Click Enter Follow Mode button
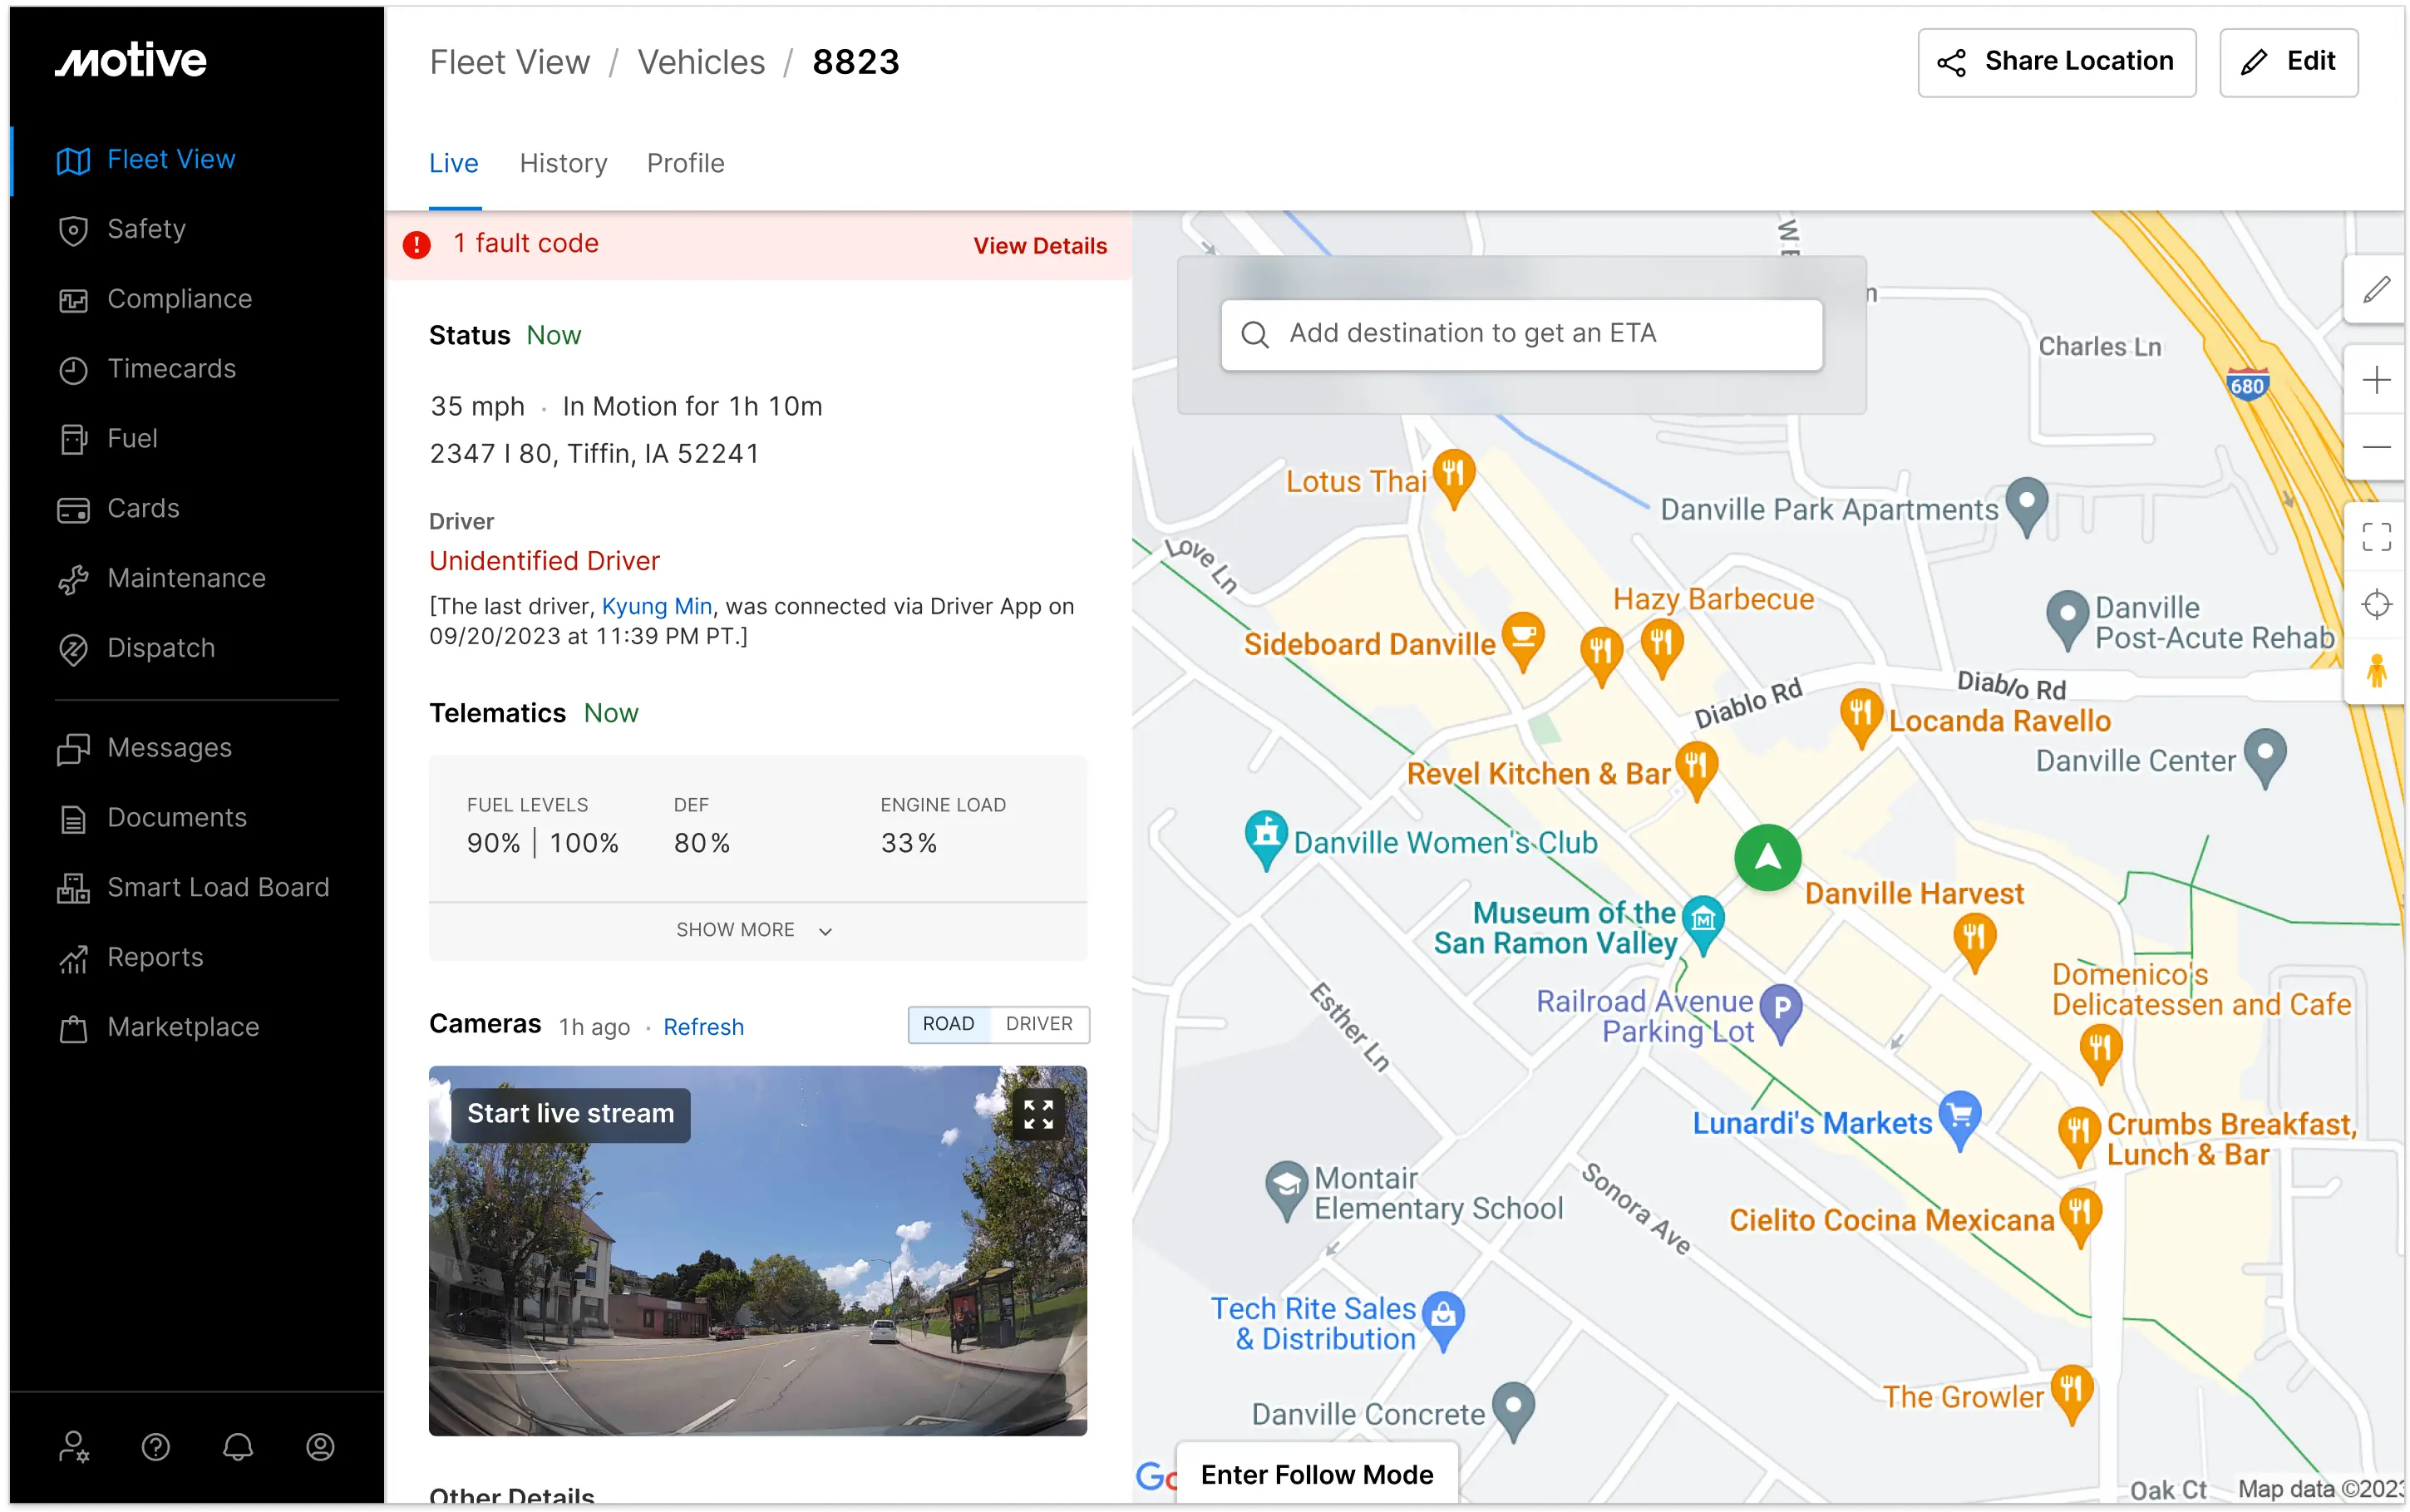This screenshot has width=2410, height=1512. [x=1316, y=1474]
